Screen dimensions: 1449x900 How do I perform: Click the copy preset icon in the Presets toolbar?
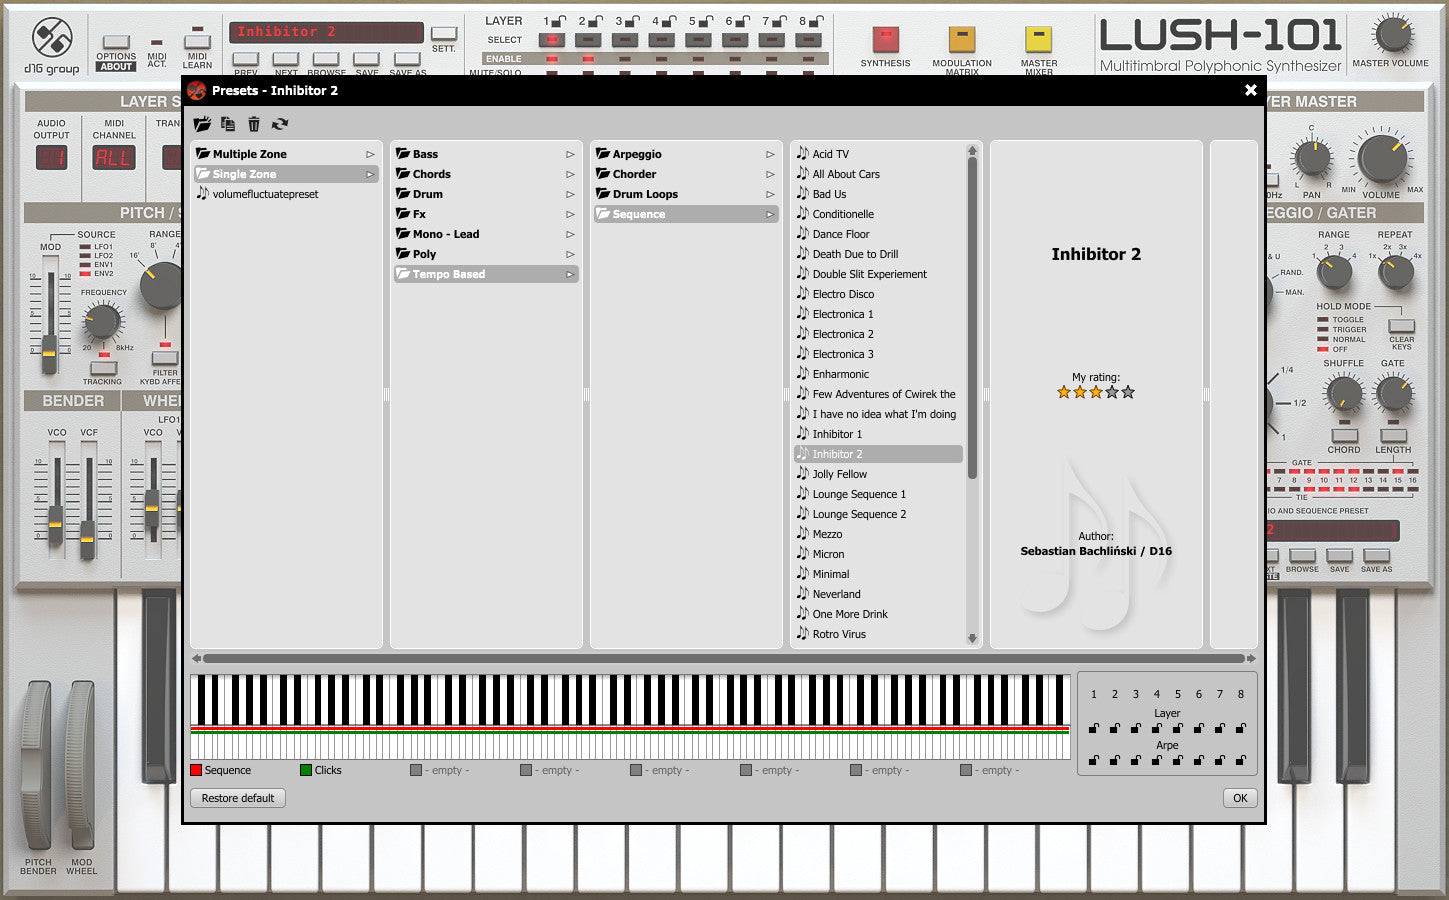tap(228, 124)
